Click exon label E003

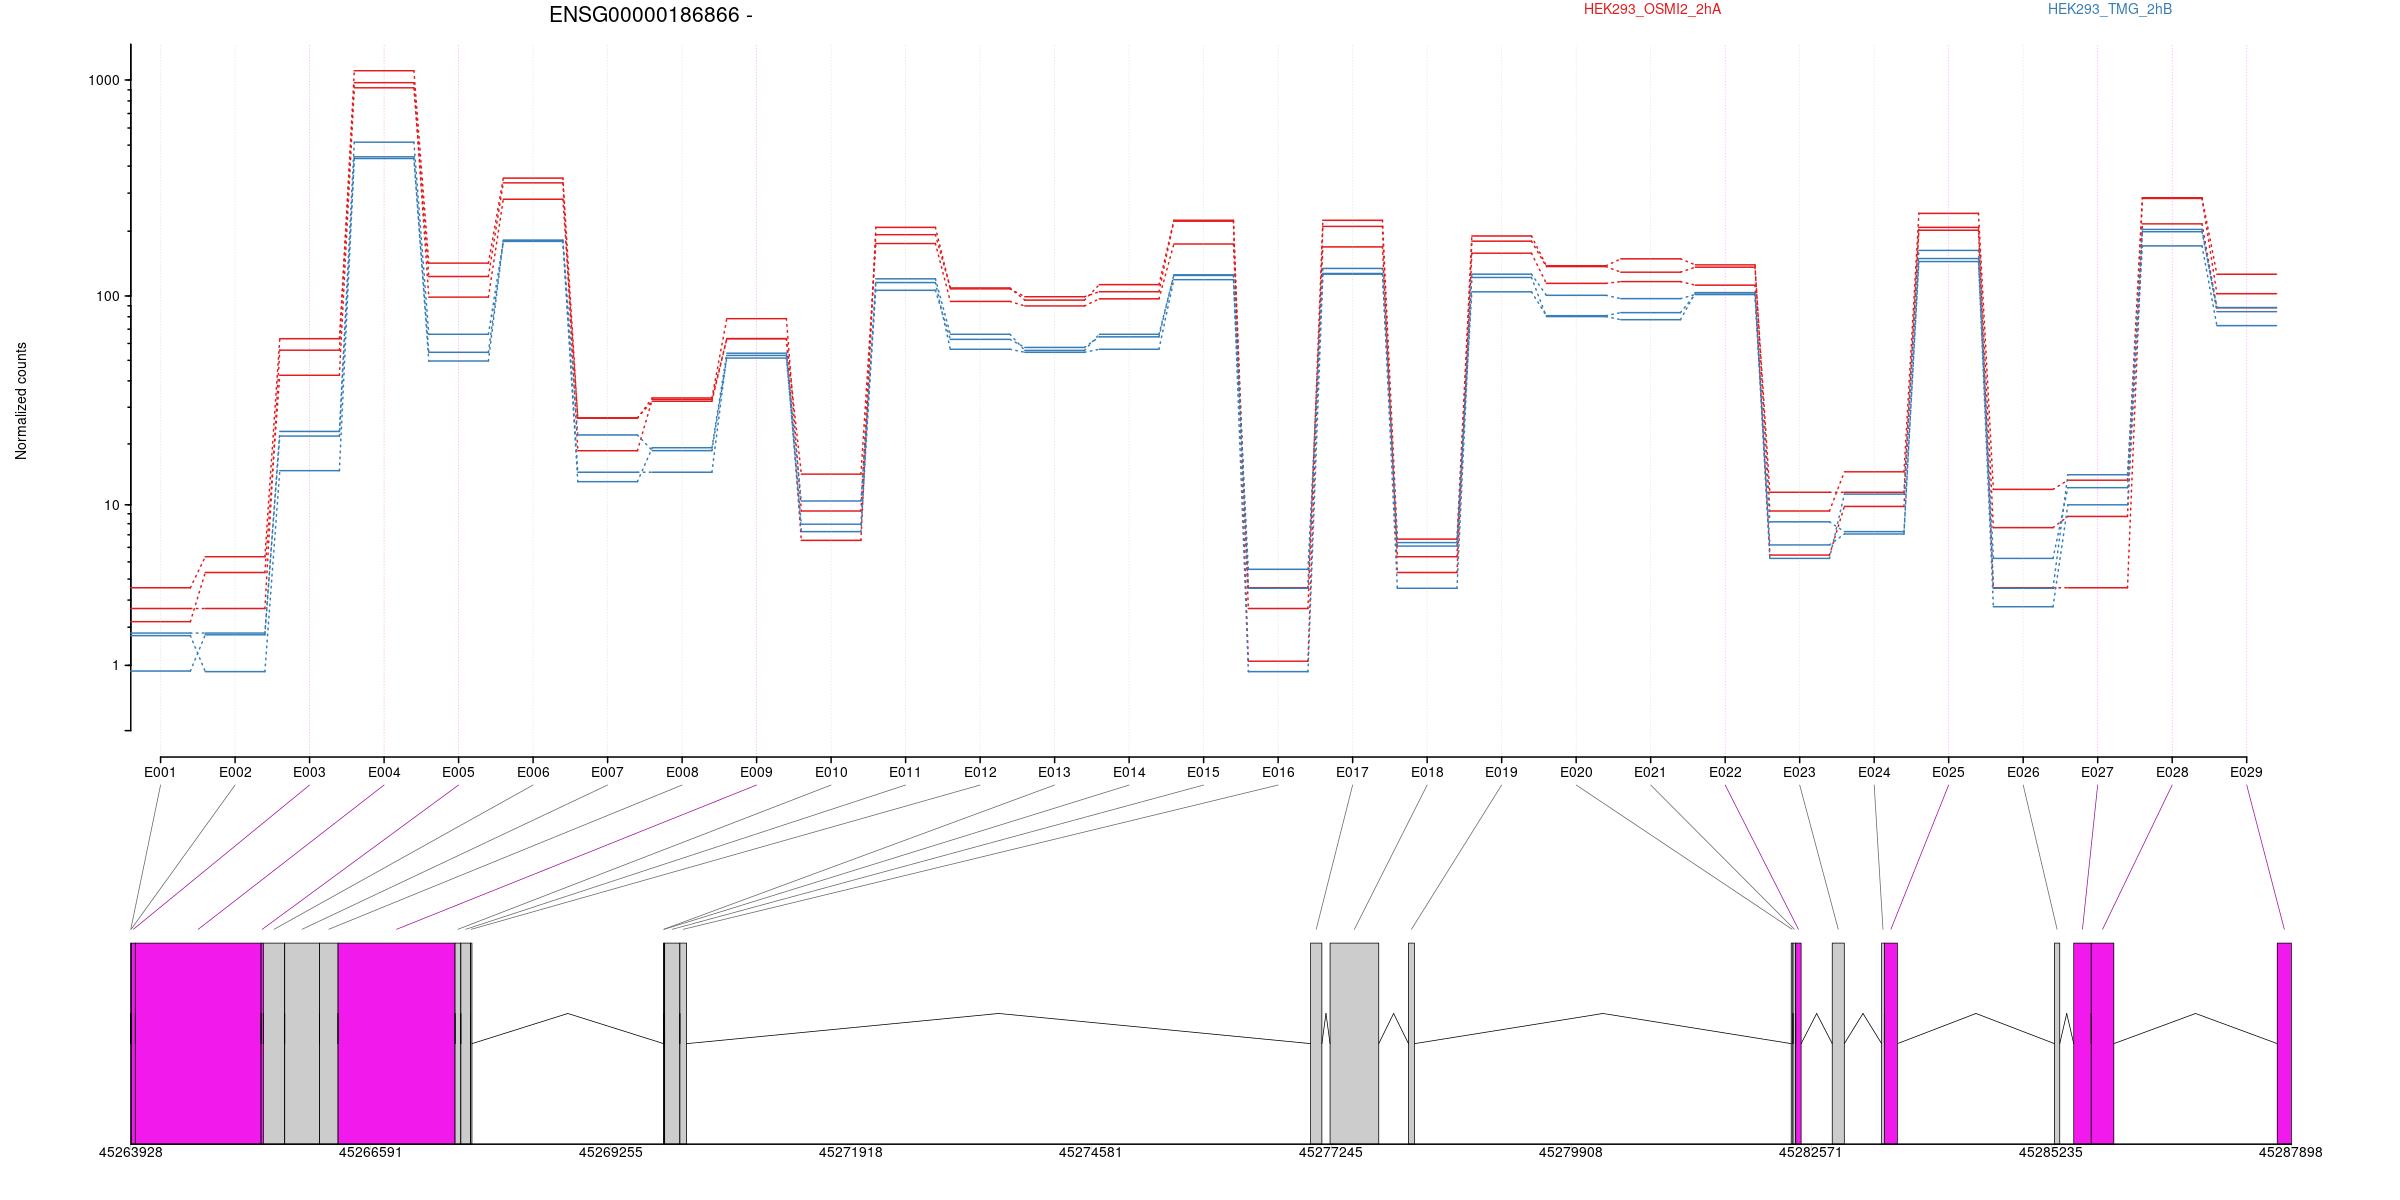point(309,772)
